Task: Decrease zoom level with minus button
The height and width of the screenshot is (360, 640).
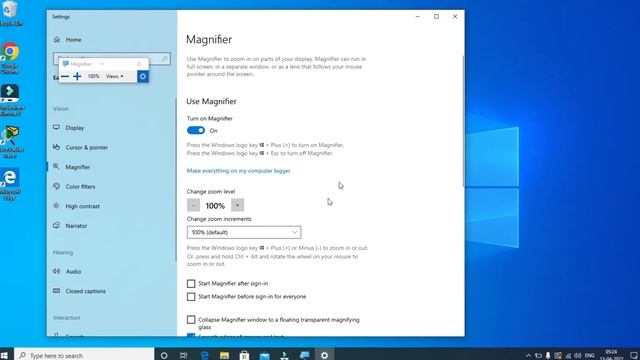Action: click(x=193, y=205)
